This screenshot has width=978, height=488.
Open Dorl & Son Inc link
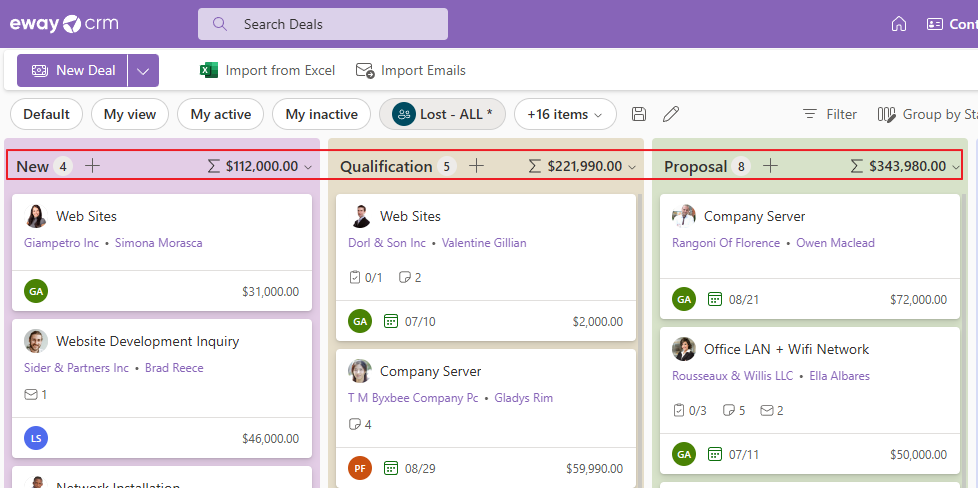click(x=387, y=243)
